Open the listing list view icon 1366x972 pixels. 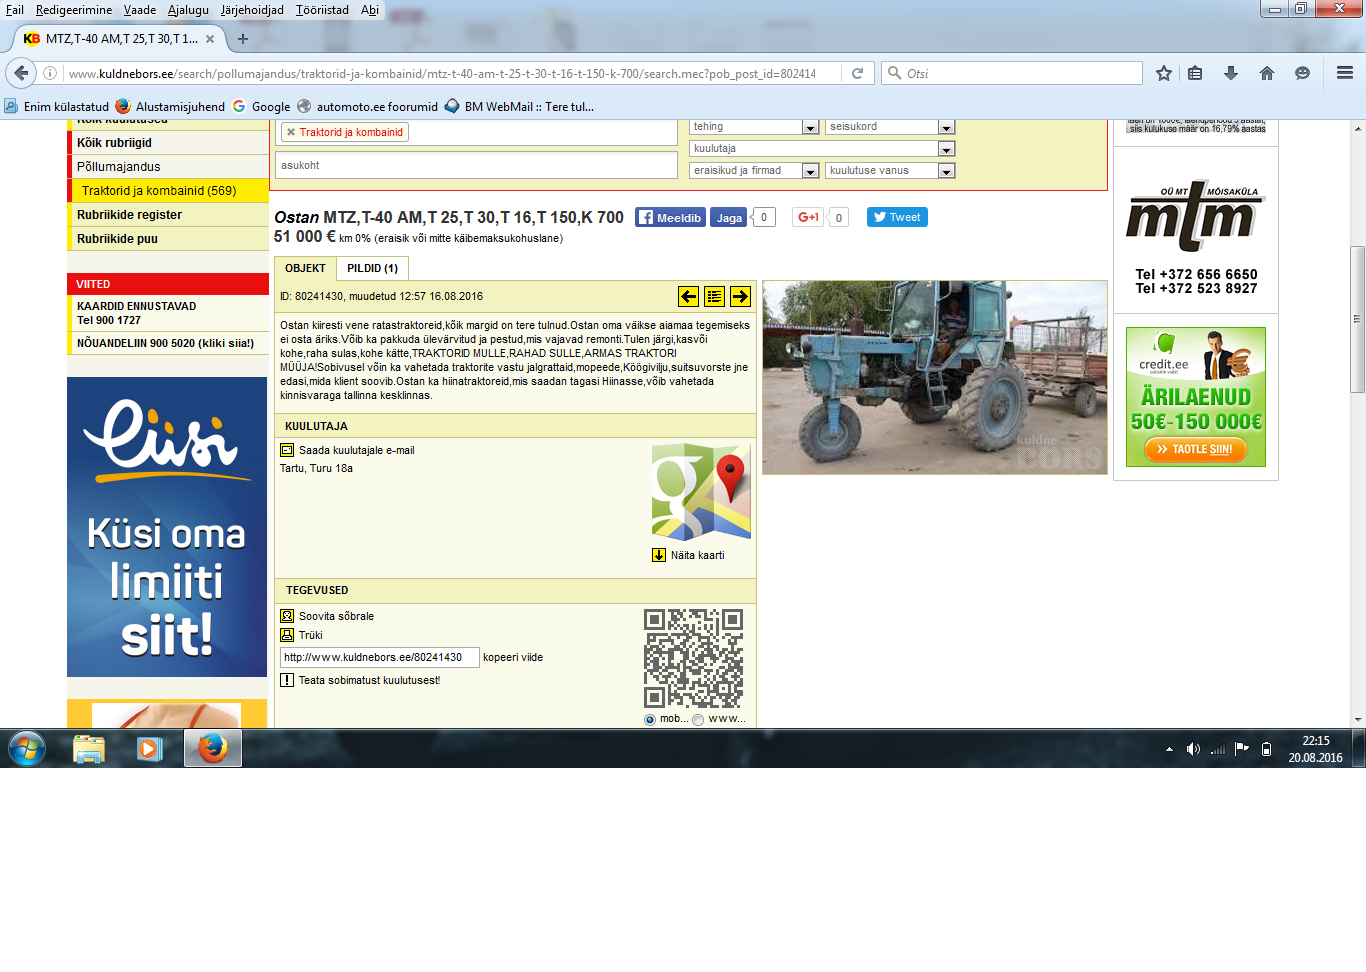(714, 296)
